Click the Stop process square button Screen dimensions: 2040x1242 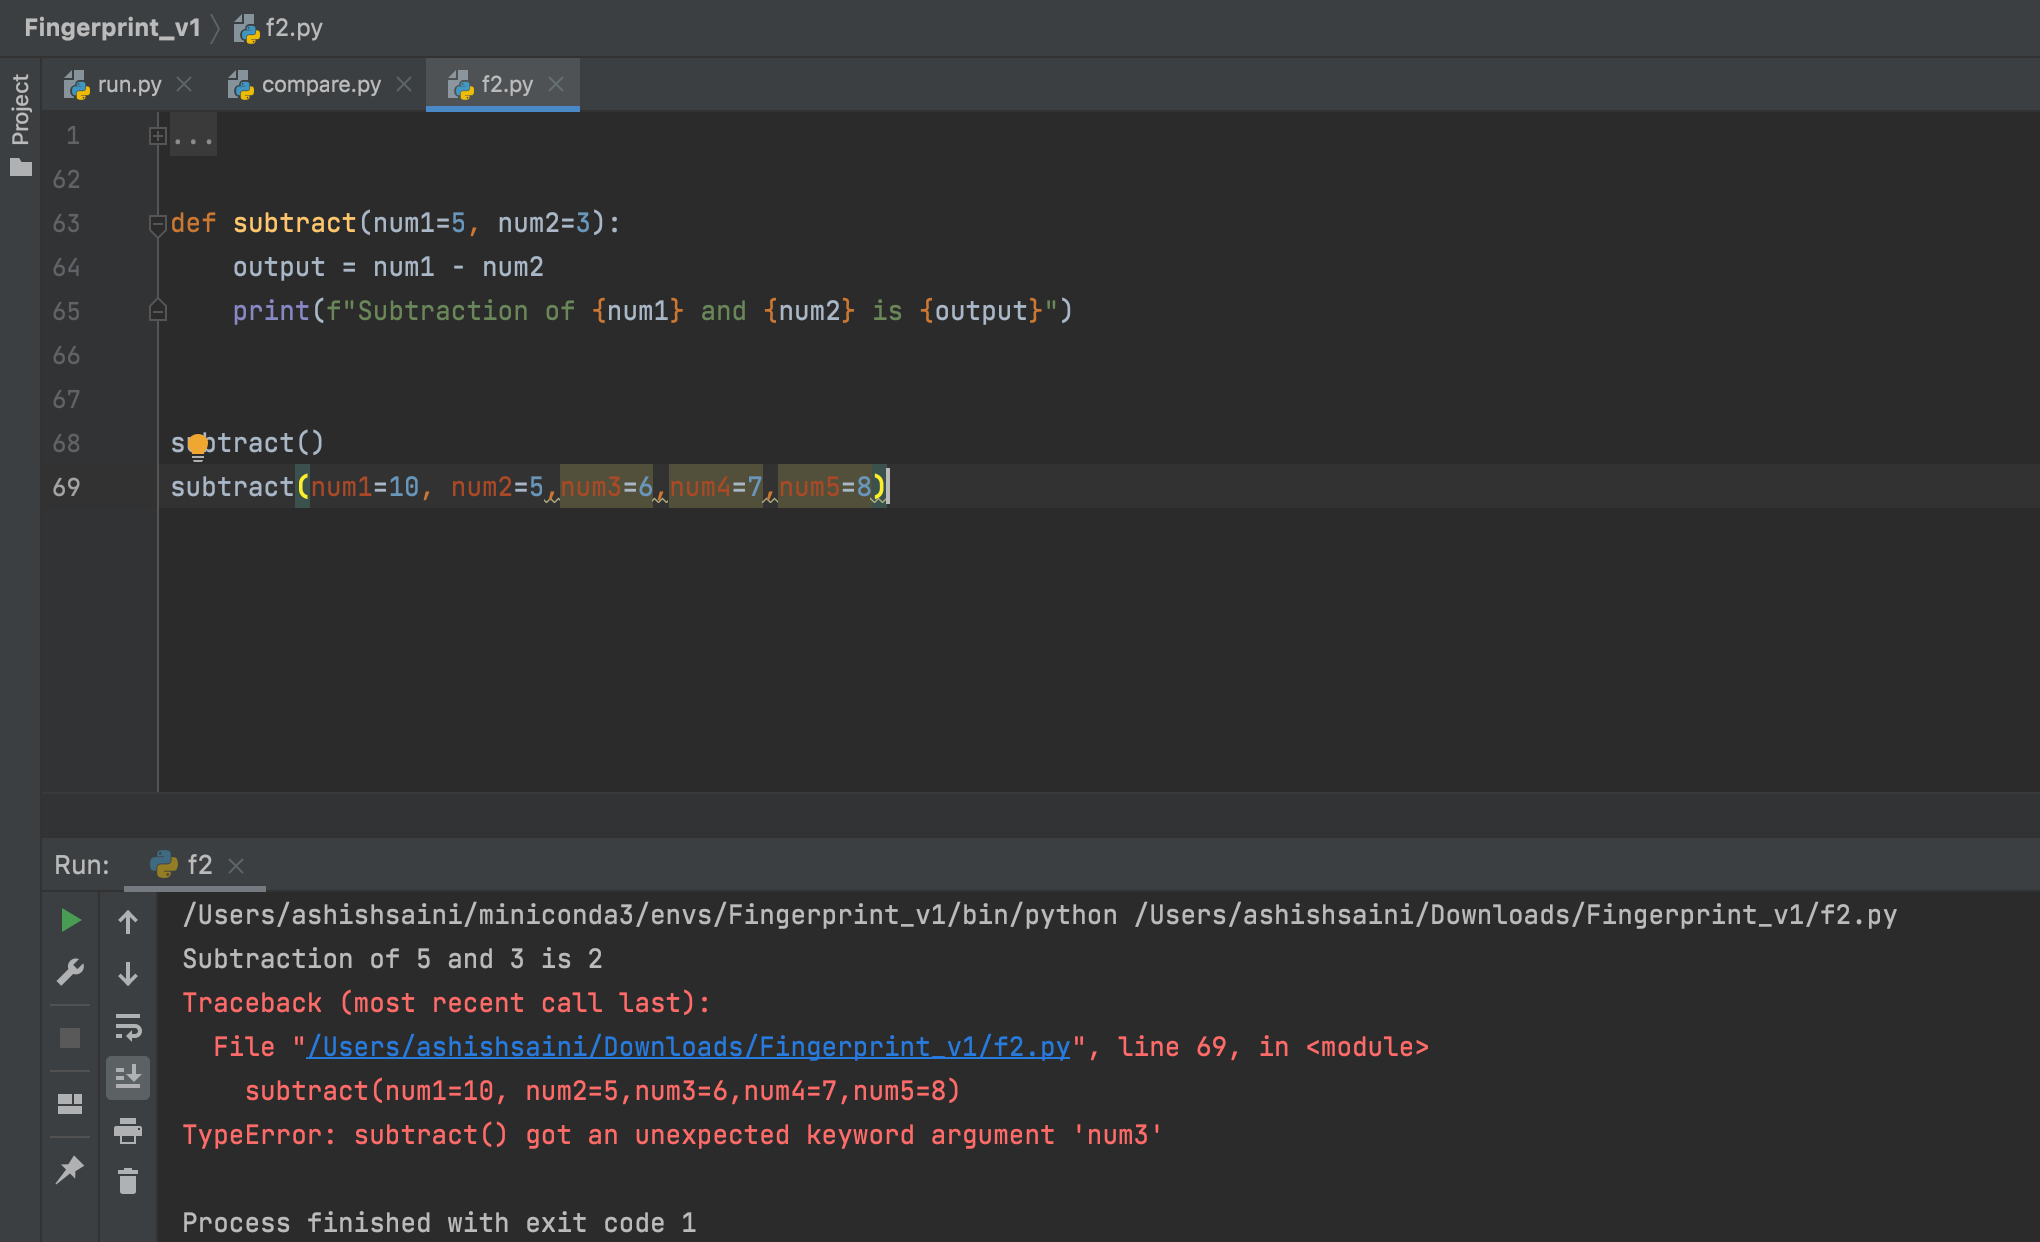(x=70, y=1038)
